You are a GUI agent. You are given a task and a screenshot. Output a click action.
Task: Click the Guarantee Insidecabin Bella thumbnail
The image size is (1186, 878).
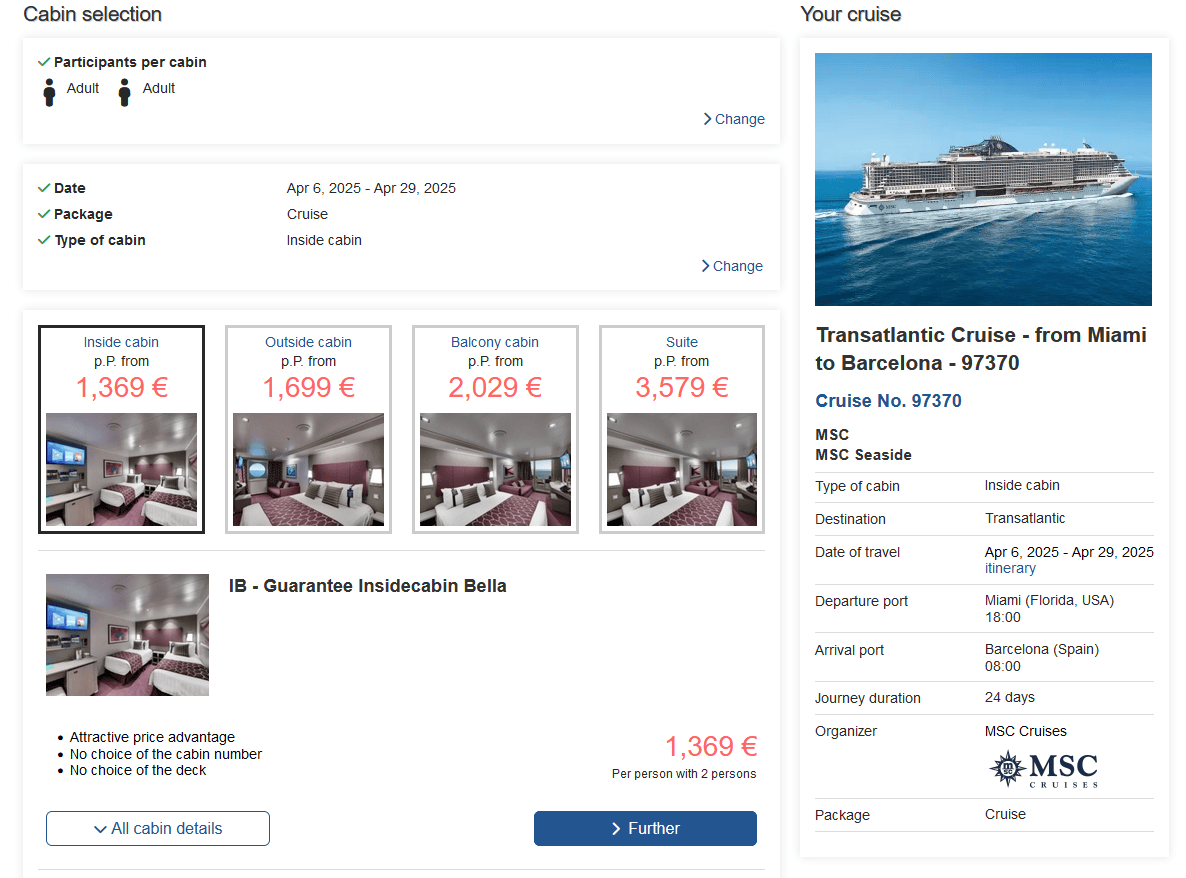coord(127,635)
